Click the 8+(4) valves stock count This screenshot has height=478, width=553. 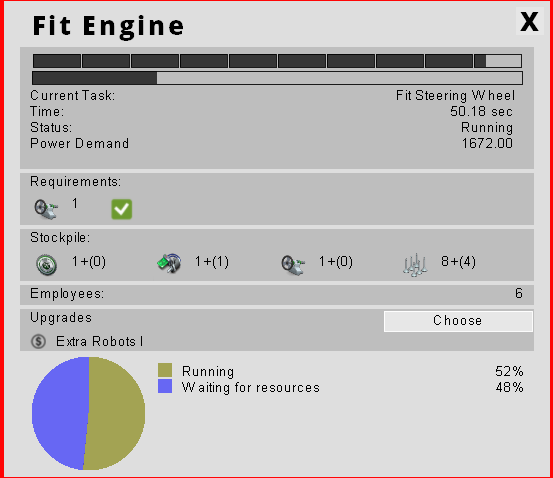click(x=458, y=262)
